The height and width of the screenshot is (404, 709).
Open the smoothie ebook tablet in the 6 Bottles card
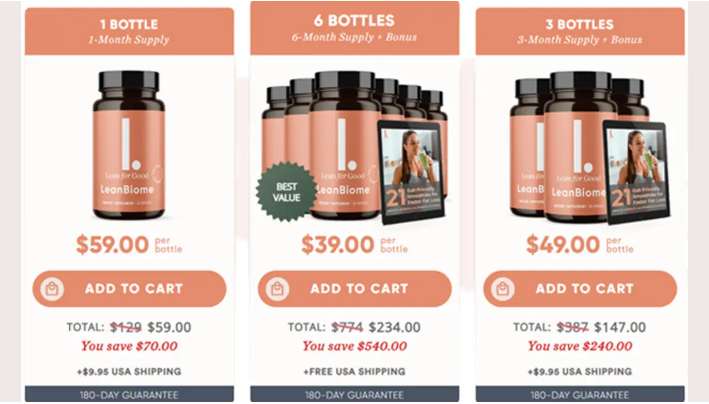click(x=411, y=172)
